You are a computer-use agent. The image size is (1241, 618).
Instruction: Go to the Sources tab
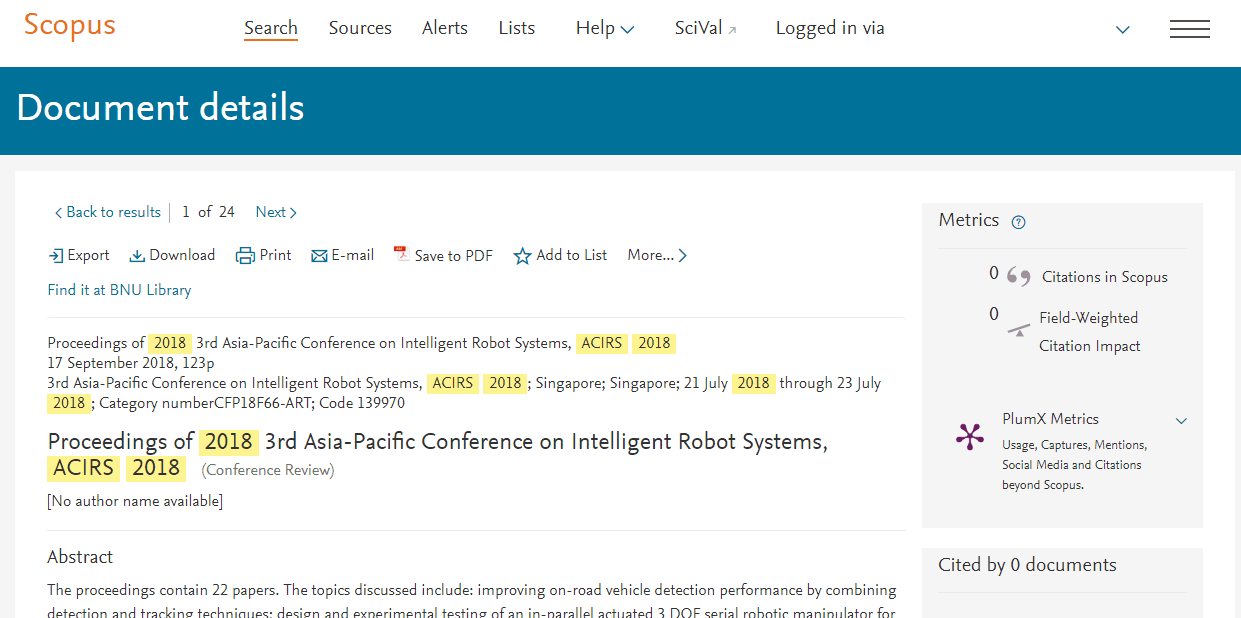click(360, 28)
